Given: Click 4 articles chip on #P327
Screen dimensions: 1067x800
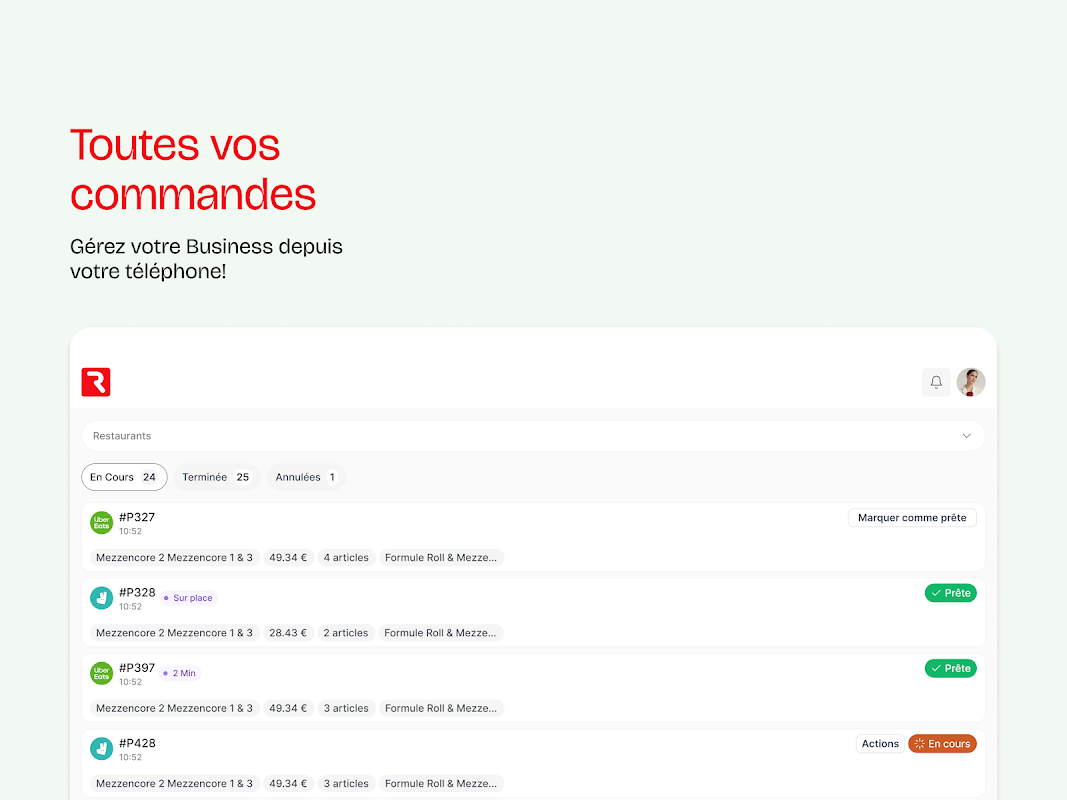Looking at the screenshot, I should 346,558.
